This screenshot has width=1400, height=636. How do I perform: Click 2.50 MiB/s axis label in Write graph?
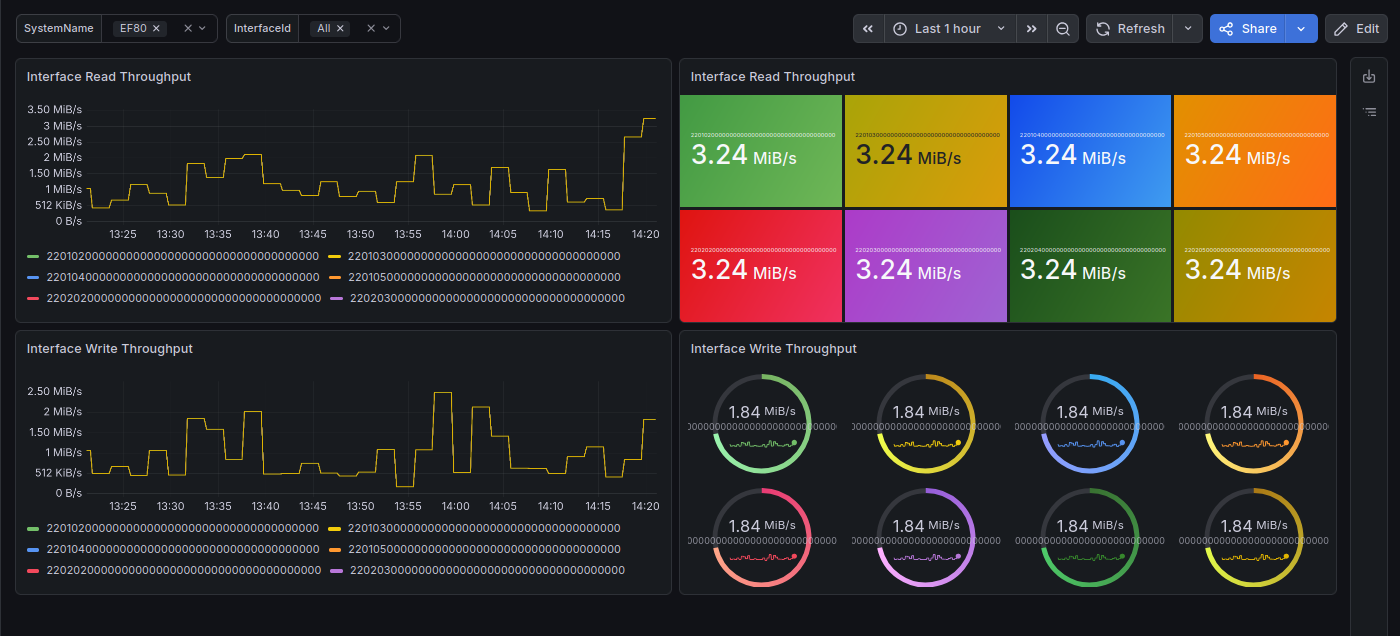pyautogui.click(x=54, y=391)
